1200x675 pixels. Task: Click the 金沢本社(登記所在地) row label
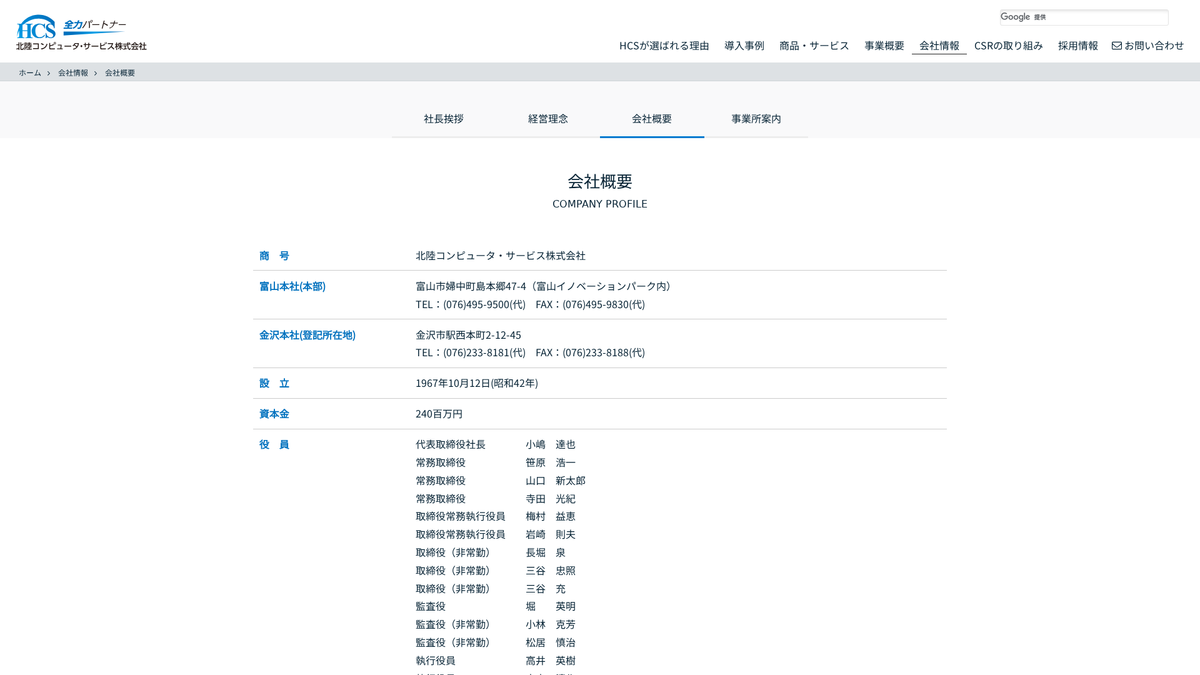[x=307, y=335]
